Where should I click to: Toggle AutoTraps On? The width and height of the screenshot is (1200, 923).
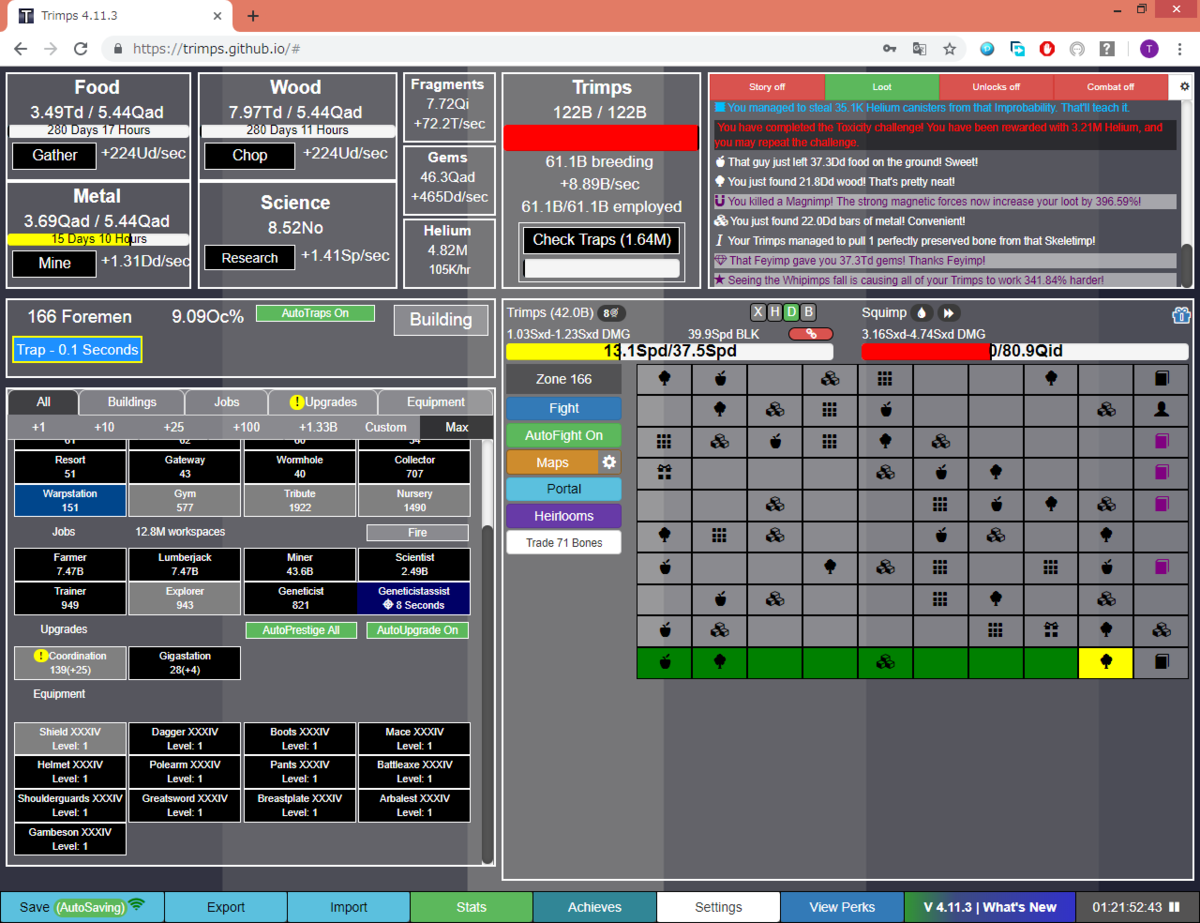[x=315, y=313]
